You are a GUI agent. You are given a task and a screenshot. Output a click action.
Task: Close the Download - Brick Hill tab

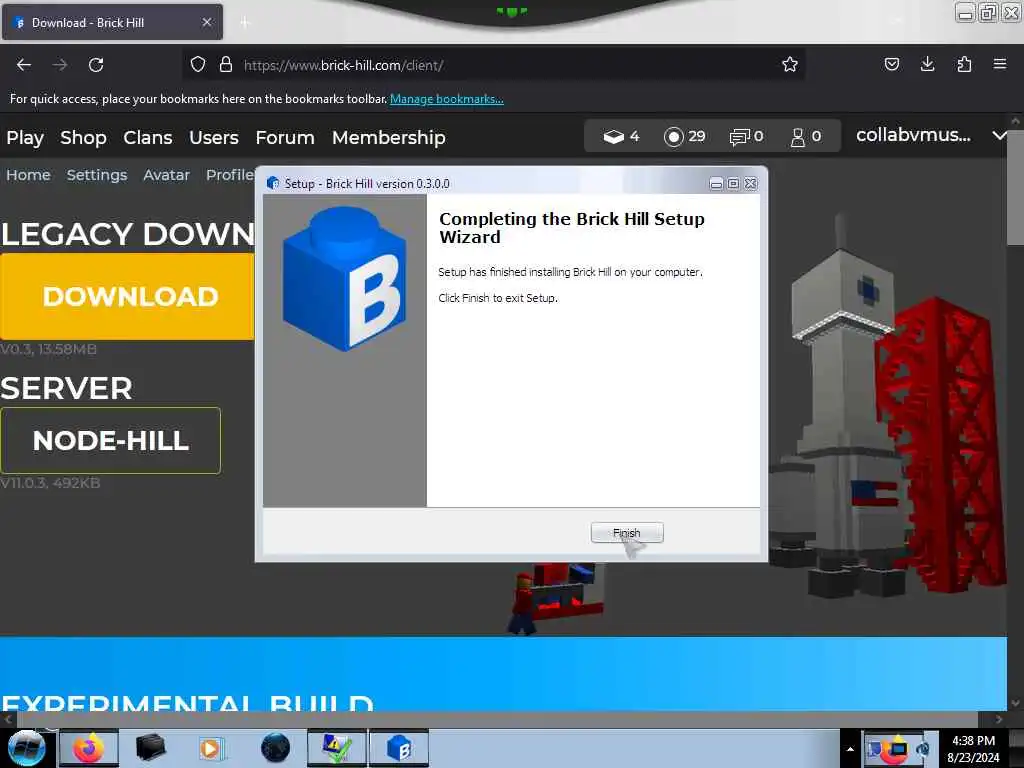point(207,22)
